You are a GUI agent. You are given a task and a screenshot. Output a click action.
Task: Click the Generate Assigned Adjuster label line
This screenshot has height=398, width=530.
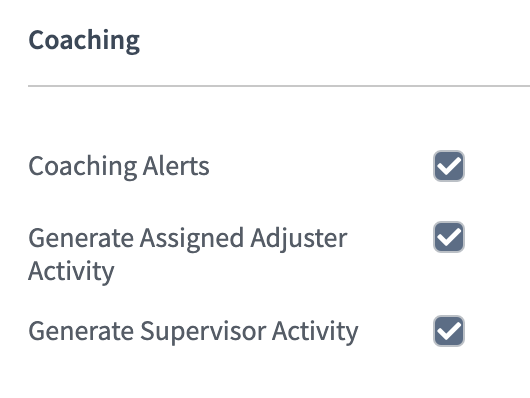[x=188, y=239]
